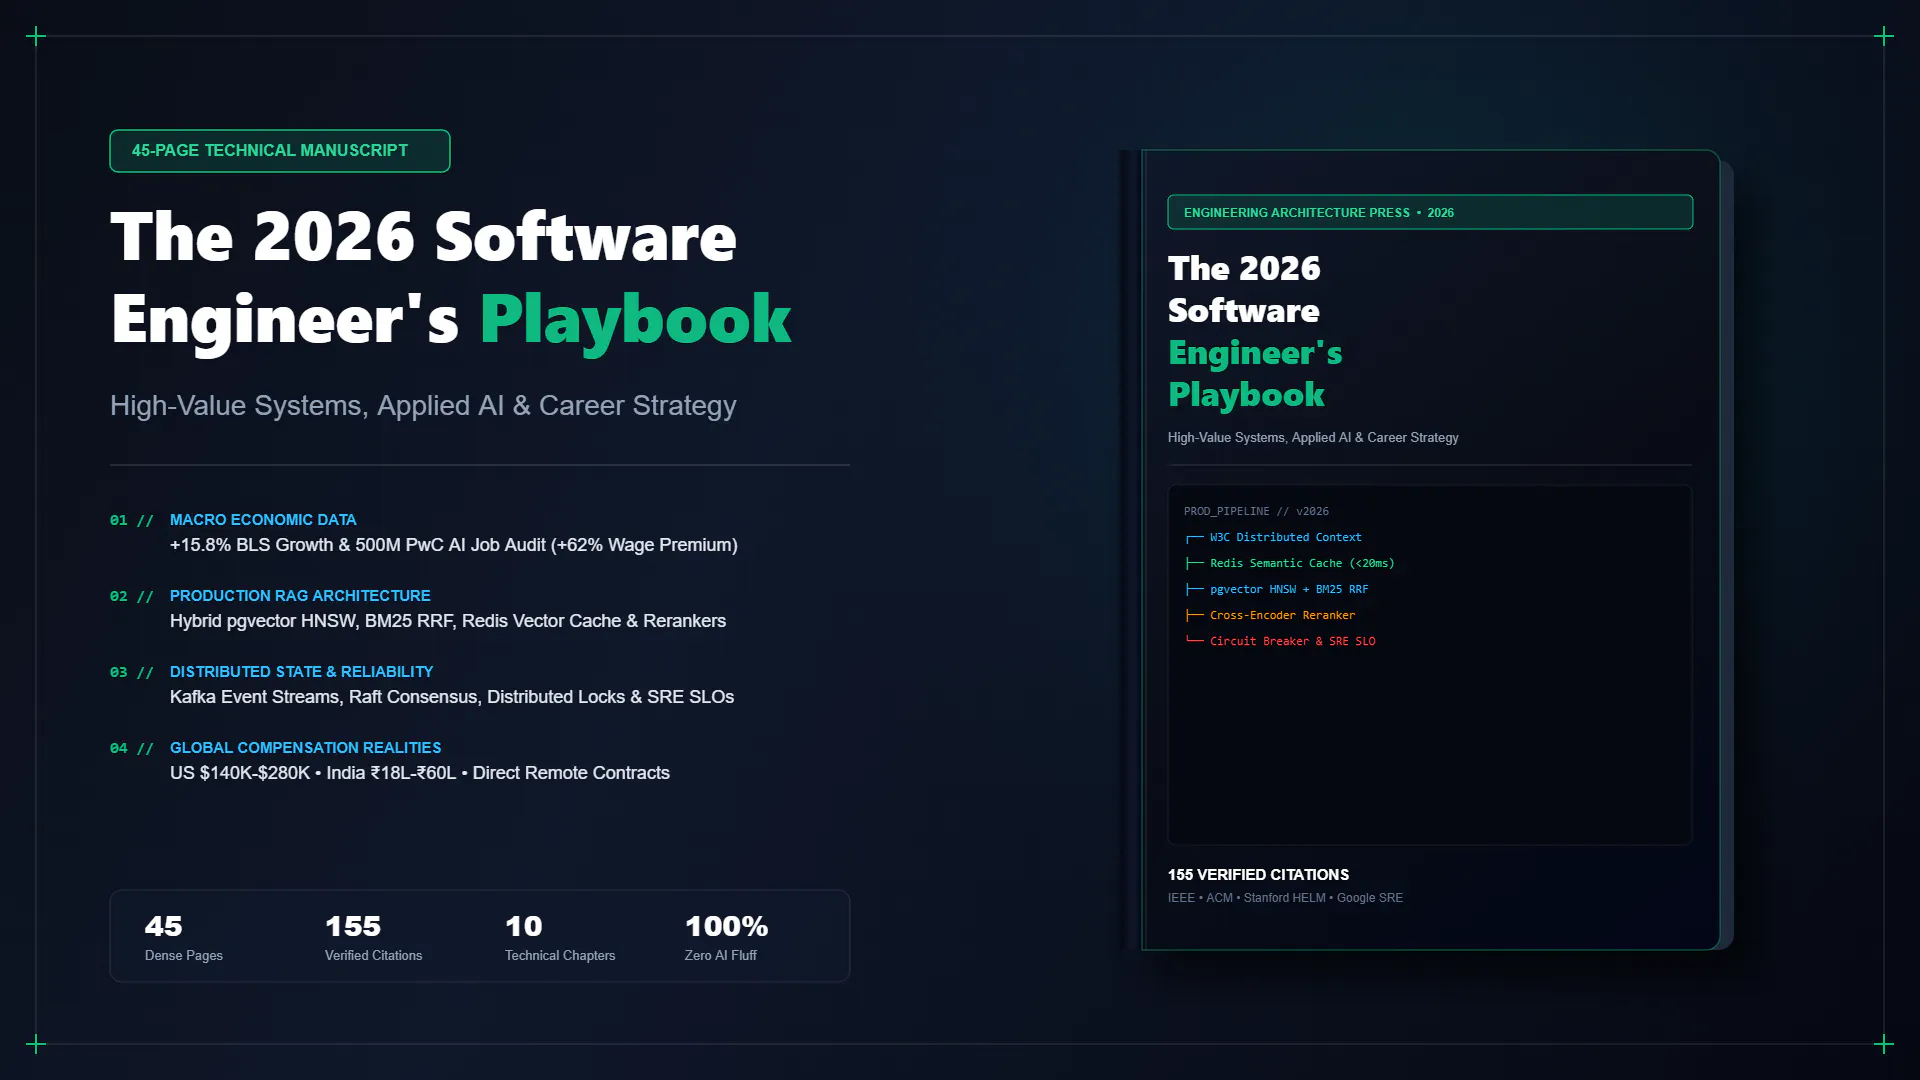This screenshot has height=1080, width=1920.
Task: Click the 'W3C Distributed Context' pipeline line
Action: pos(1274,537)
